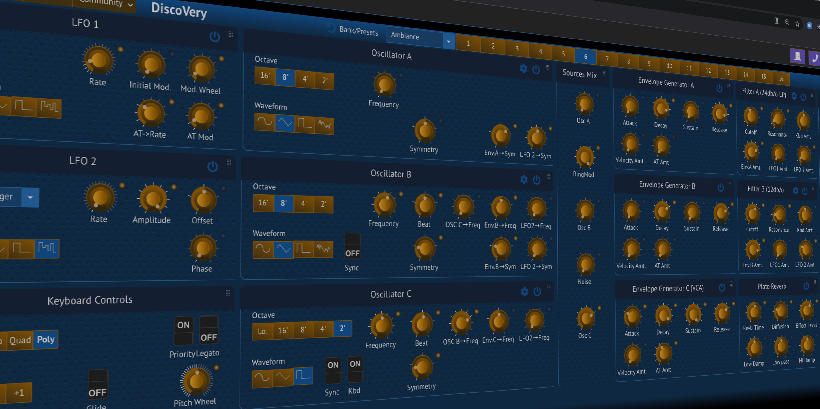820x409 pixels.
Task: Open Filter A settings gear
Action: pyautogui.click(x=794, y=96)
